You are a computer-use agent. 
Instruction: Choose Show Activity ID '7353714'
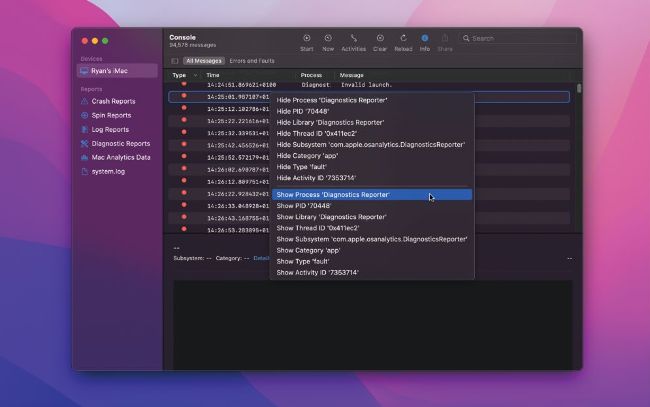click(372, 273)
